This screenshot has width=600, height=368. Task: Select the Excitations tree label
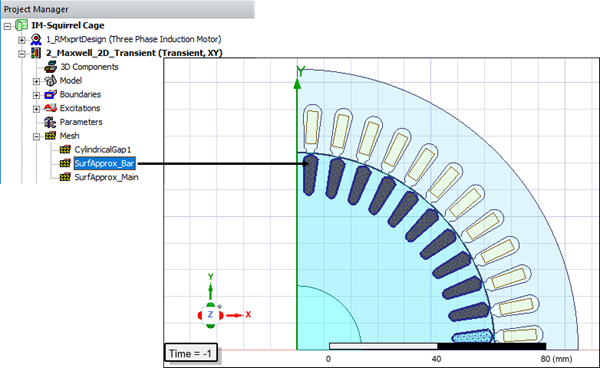point(80,108)
